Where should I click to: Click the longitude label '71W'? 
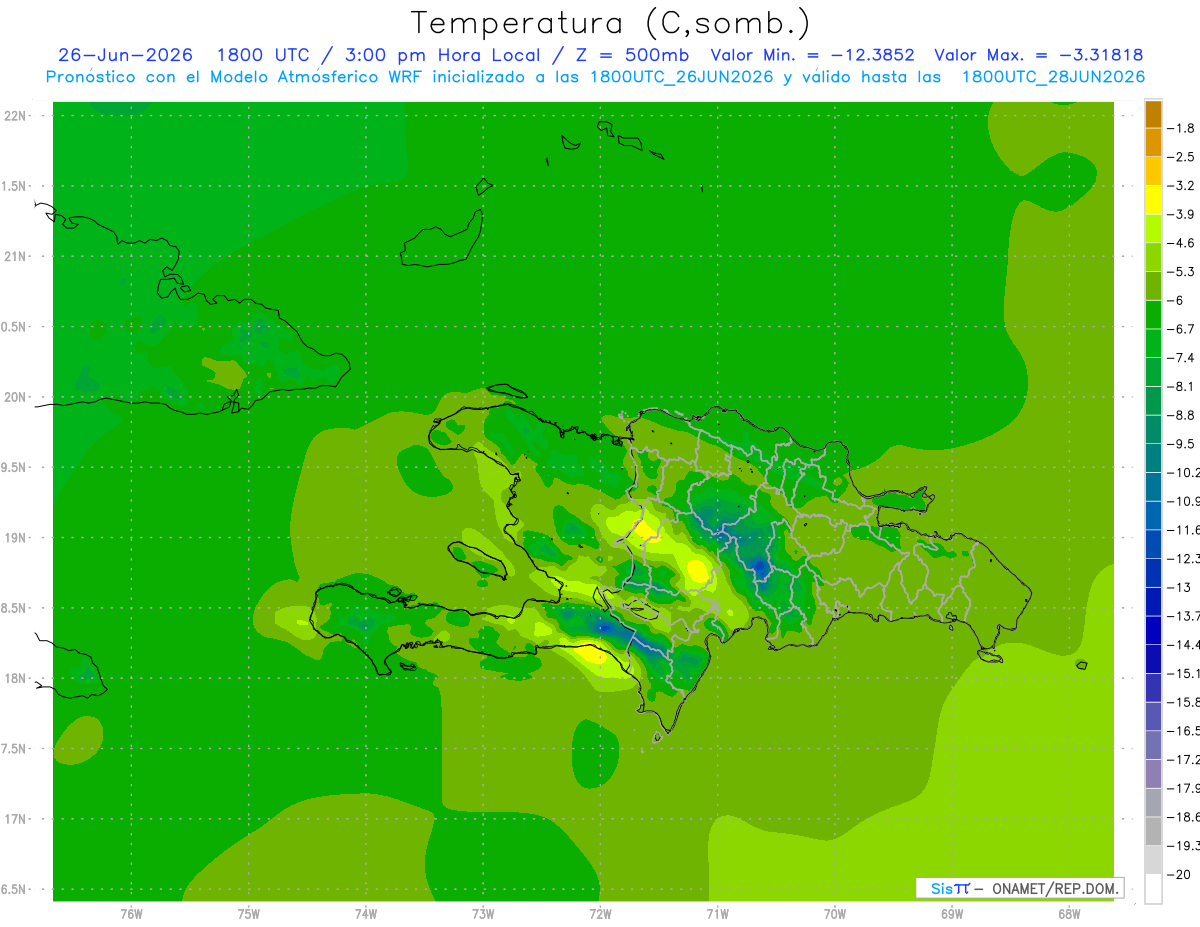(717, 914)
